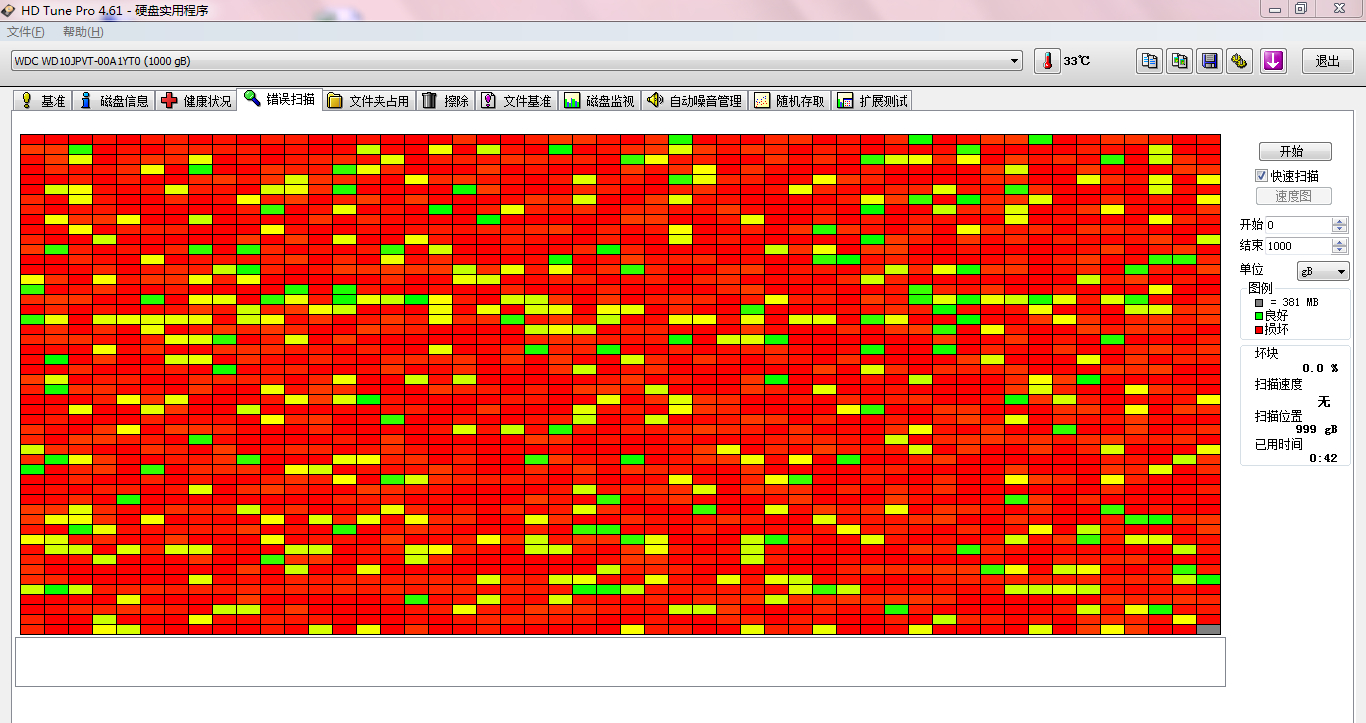Image resolution: width=1366 pixels, height=723 pixels.
Task: Click the gray final block in scan grid
Action: pos(1208,629)
